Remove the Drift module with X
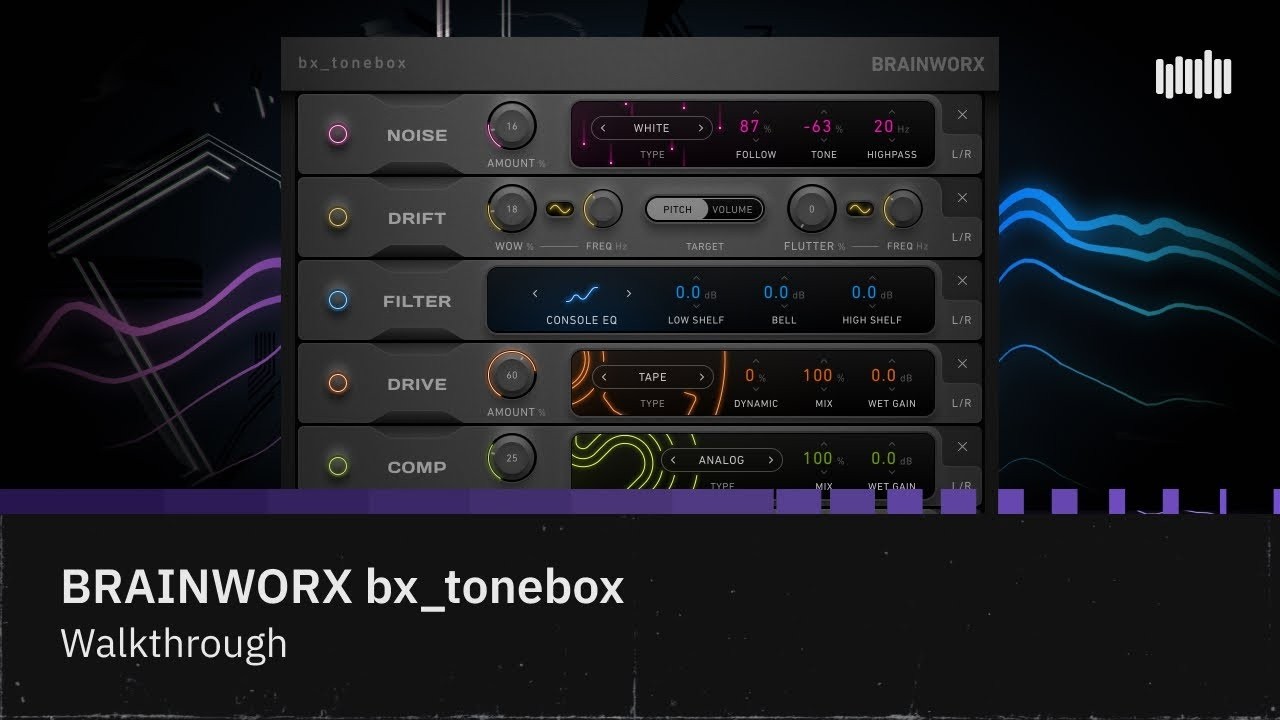Image resolution: width=1280 pixels, height=720 pixels. (x=962, y=198)
